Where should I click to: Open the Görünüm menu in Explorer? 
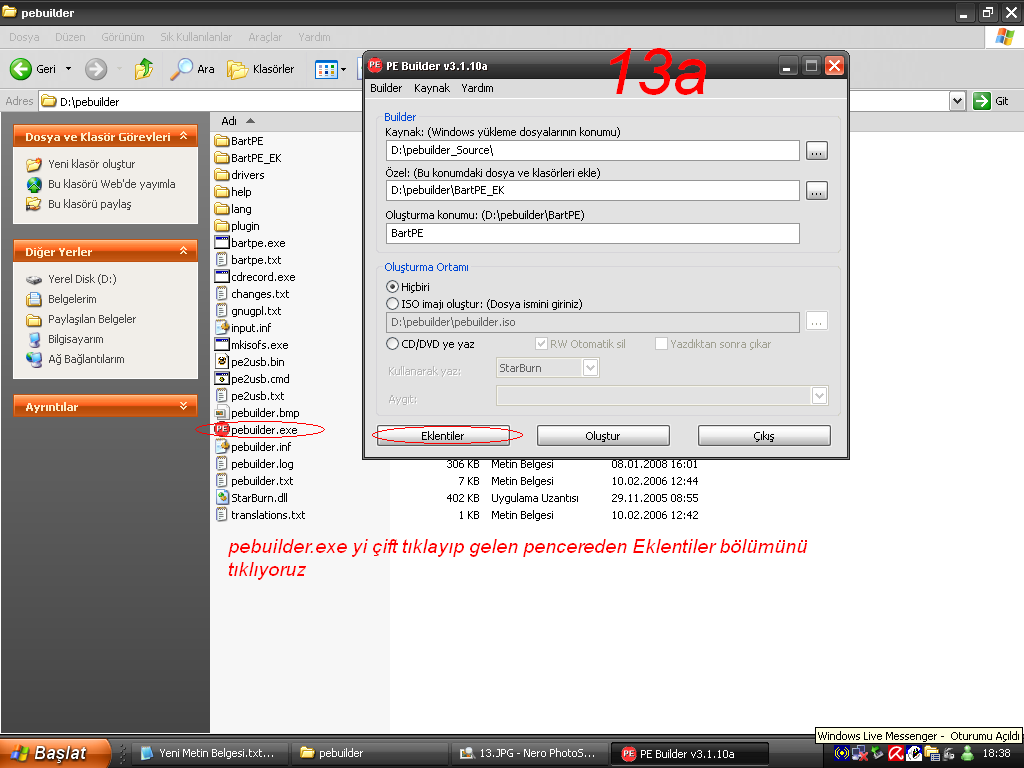[123, 37]
